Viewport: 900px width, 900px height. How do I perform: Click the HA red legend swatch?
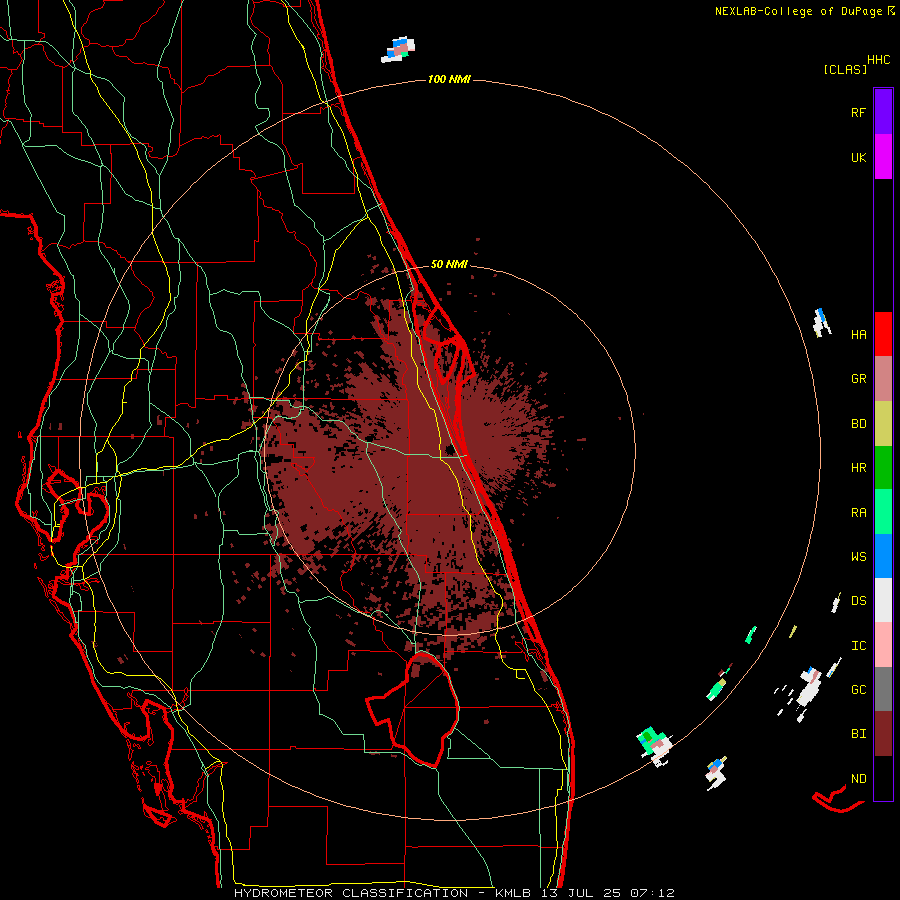point(883,334)
